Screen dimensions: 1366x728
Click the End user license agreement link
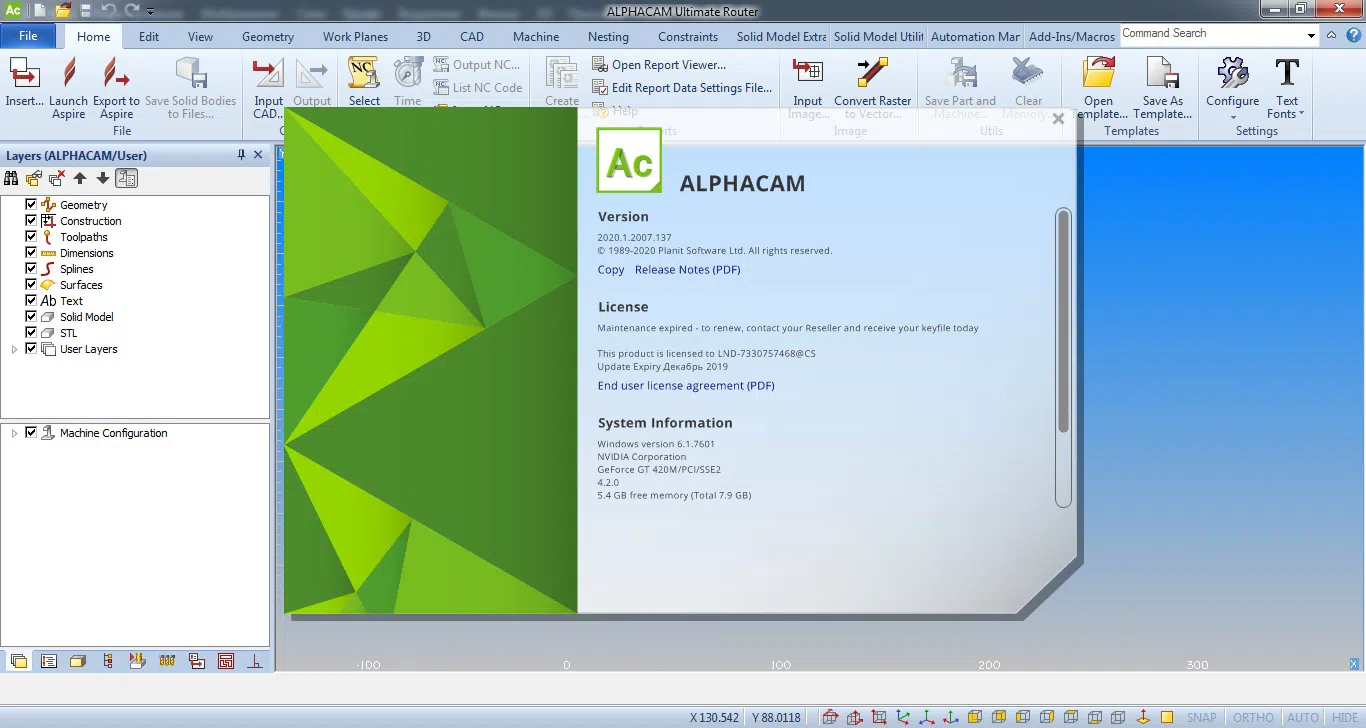(x=685, y=385)
